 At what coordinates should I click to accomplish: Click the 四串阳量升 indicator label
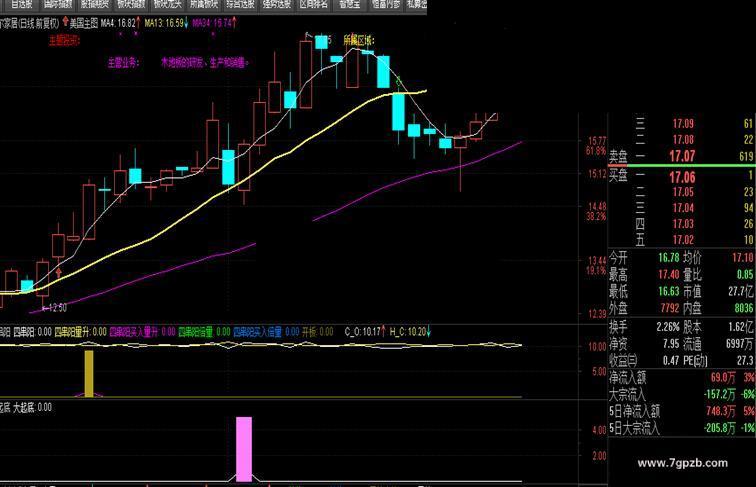tap(81, 332)
